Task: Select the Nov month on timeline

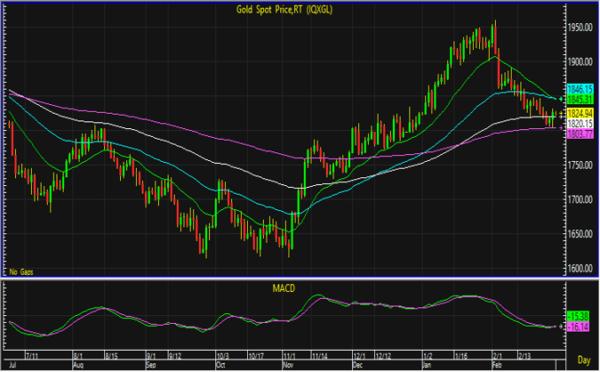Action: (x=288, y=365)
